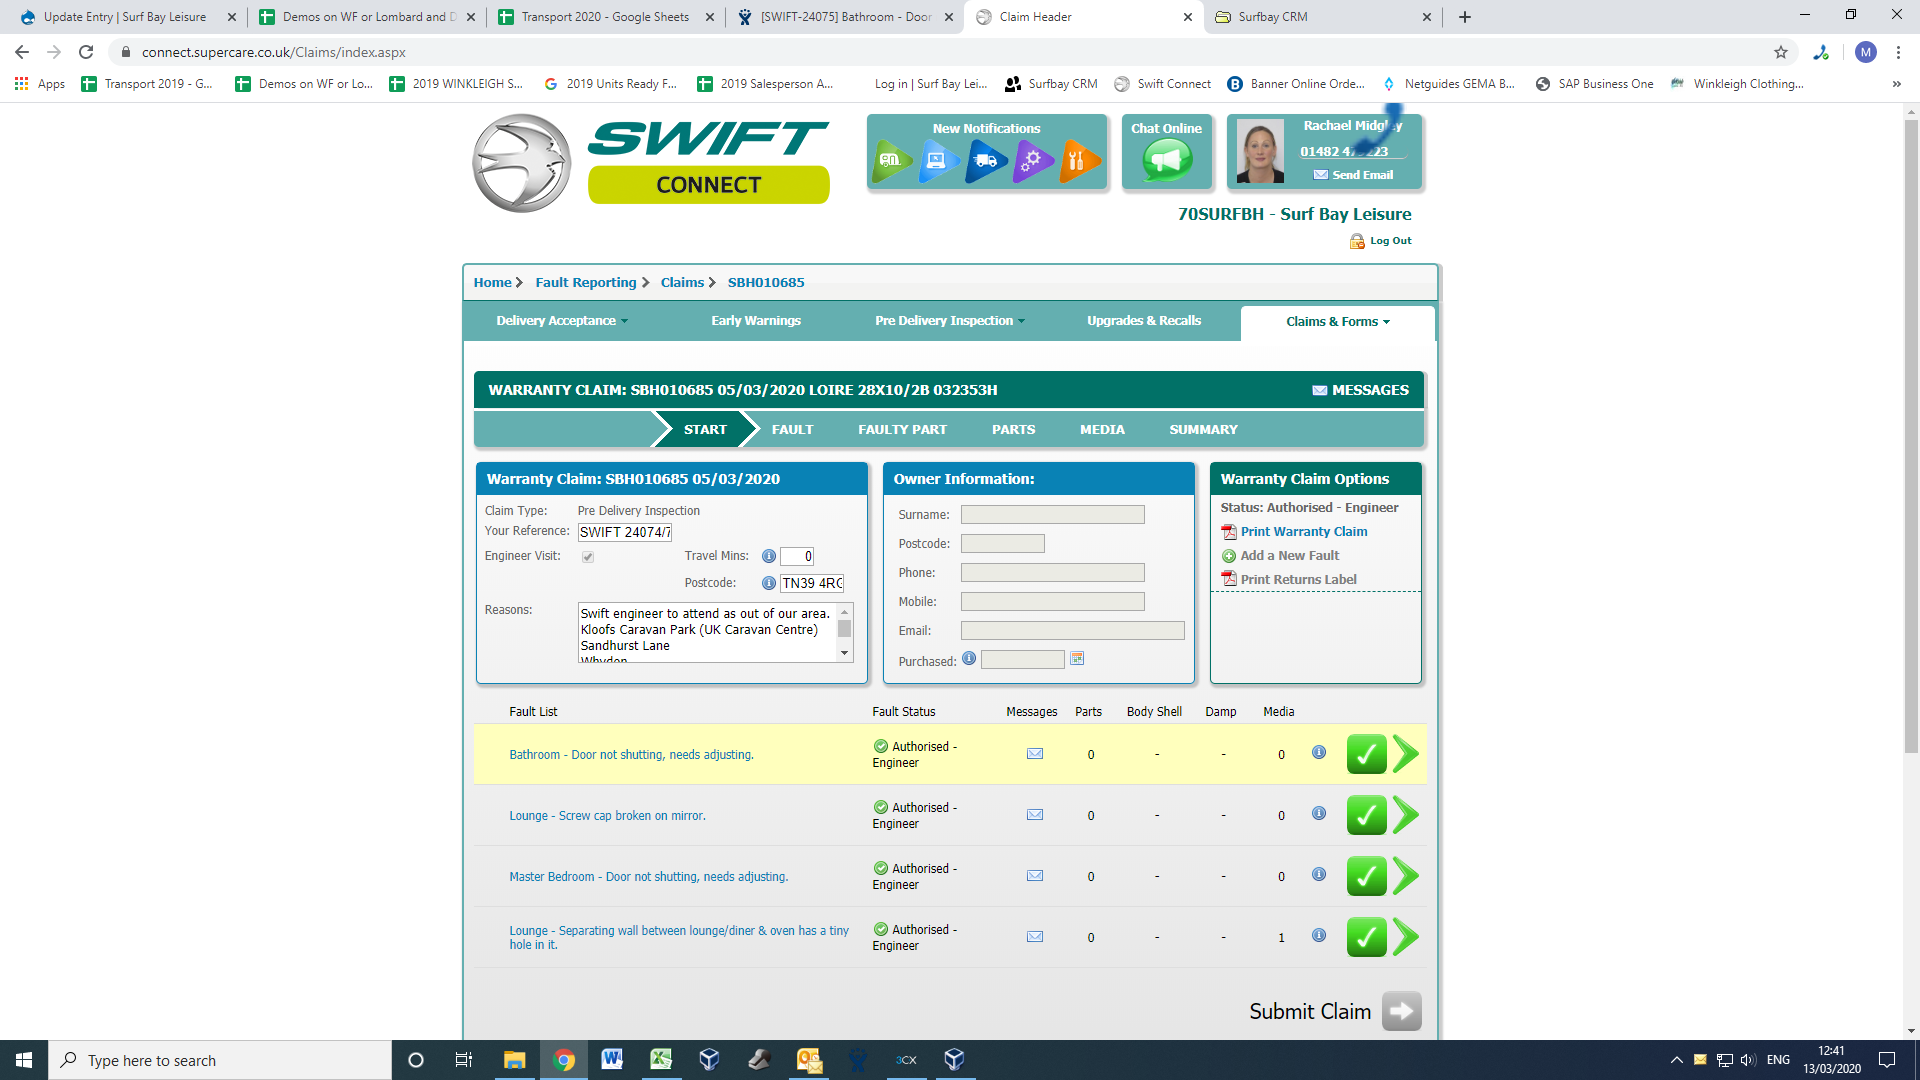The image size is (1920, 1080).
Task: Click the Print Warranty Claim link
Action: (1303, 532)
